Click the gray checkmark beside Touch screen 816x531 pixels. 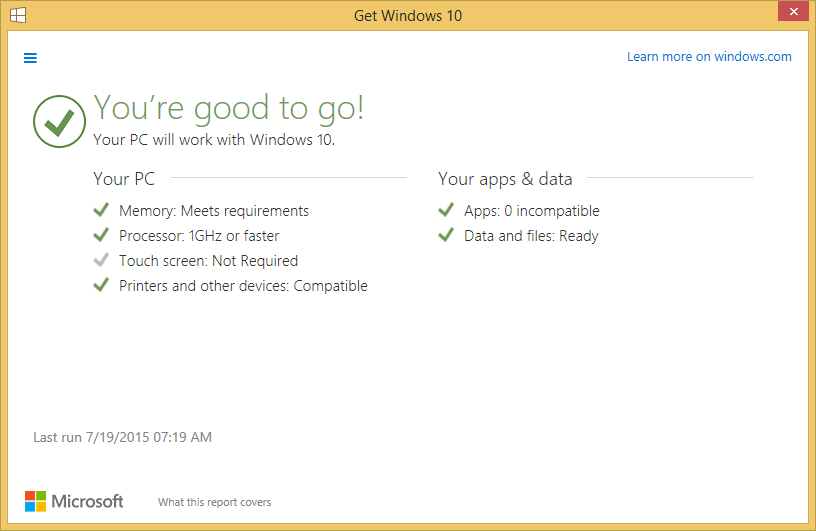101,260
